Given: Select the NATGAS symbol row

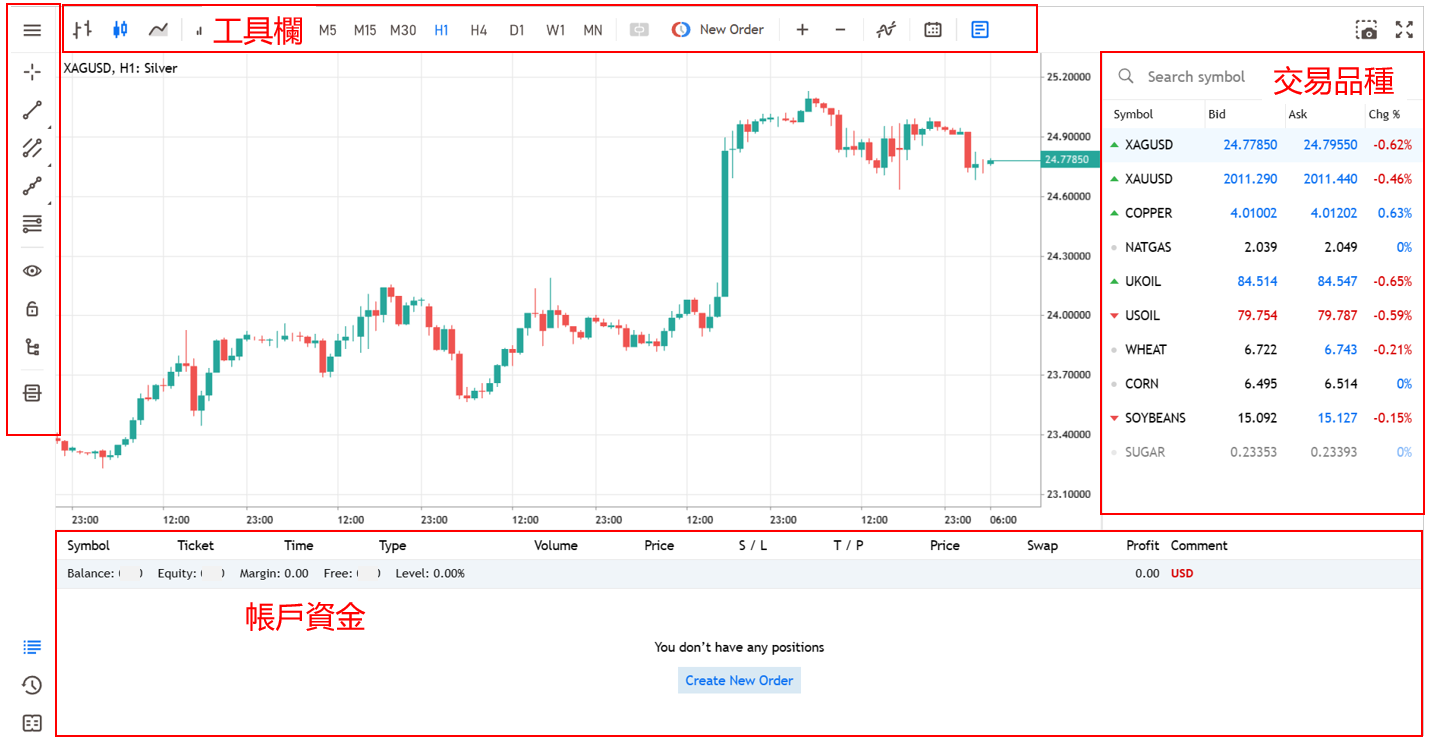Looking at the screenshot, I should (1262, 247).
